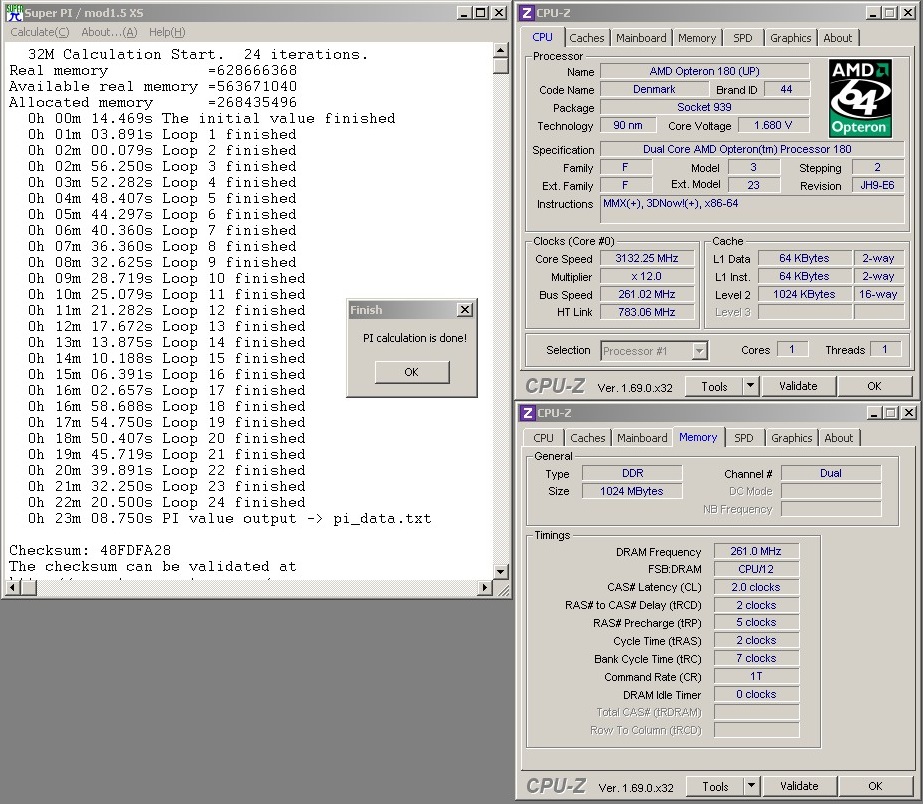Click Super PI vertical scrollbar down arrow
Screen dimensions: 923x804
coord(500,571)
